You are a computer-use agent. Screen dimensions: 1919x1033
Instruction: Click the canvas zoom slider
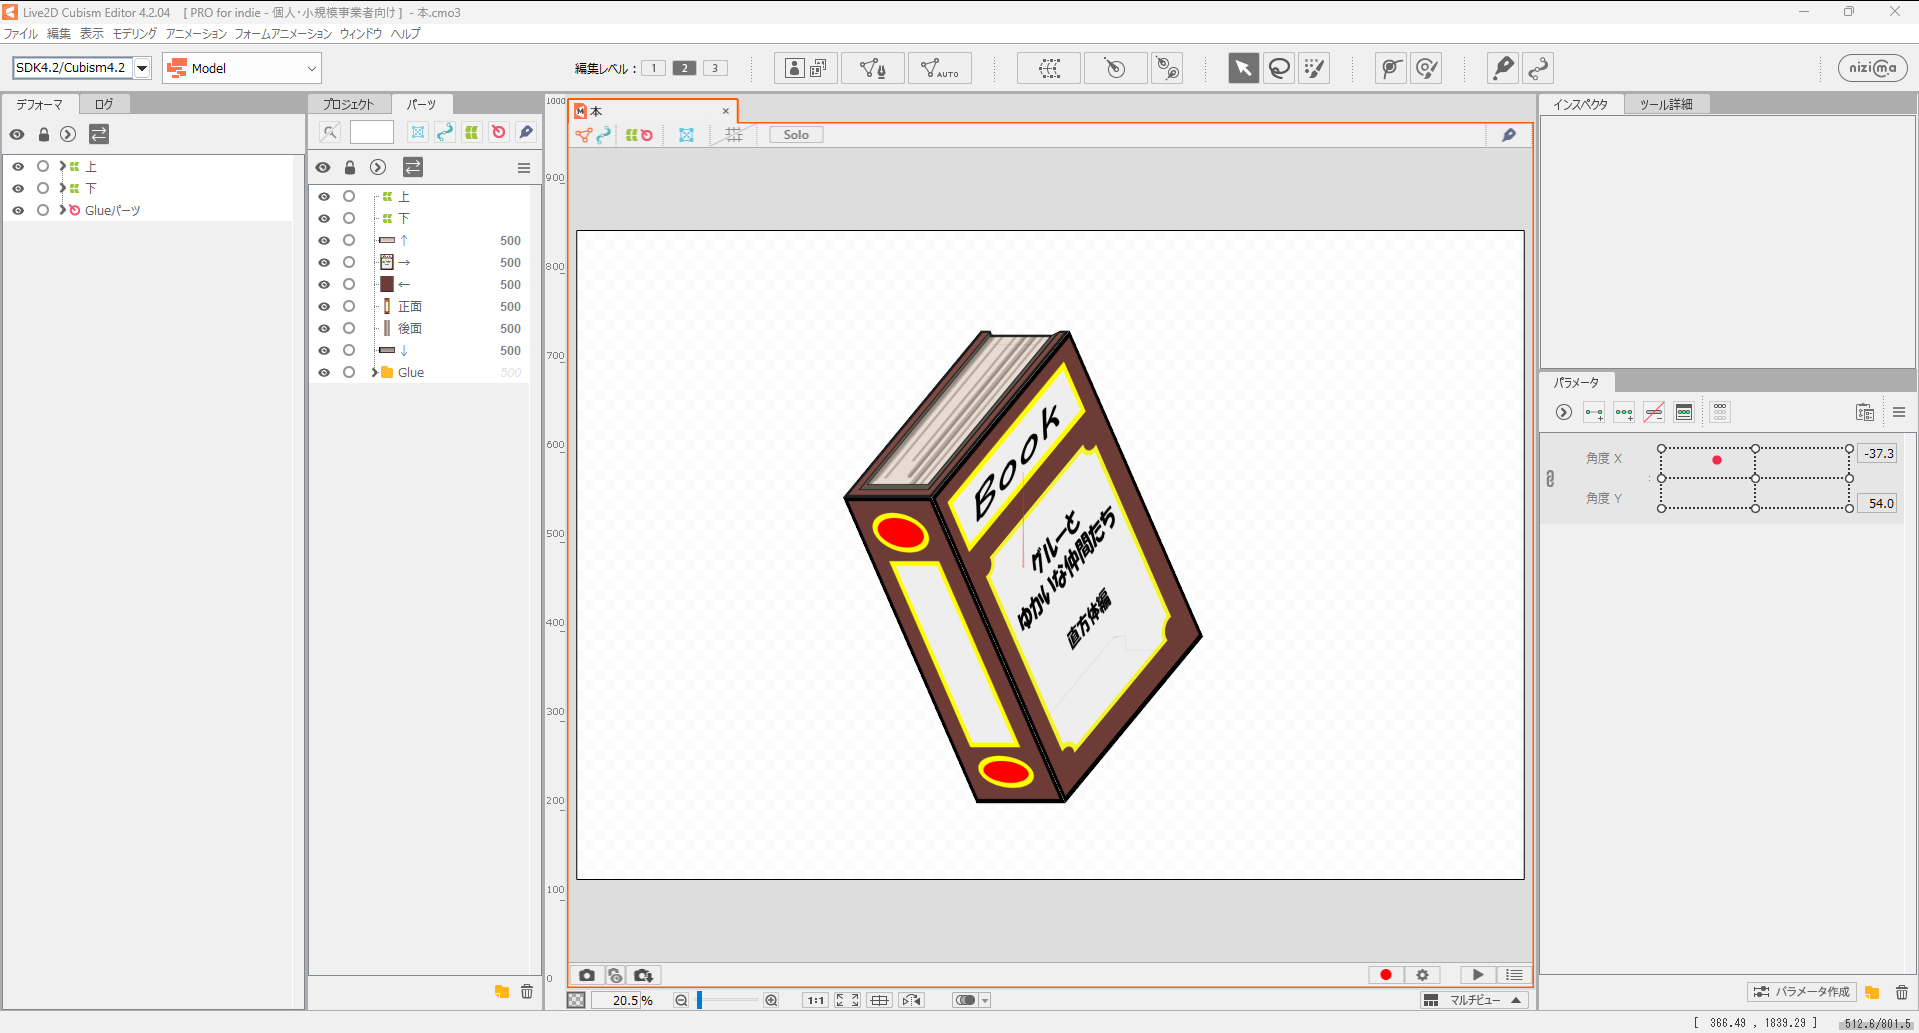coord(727,1000)
